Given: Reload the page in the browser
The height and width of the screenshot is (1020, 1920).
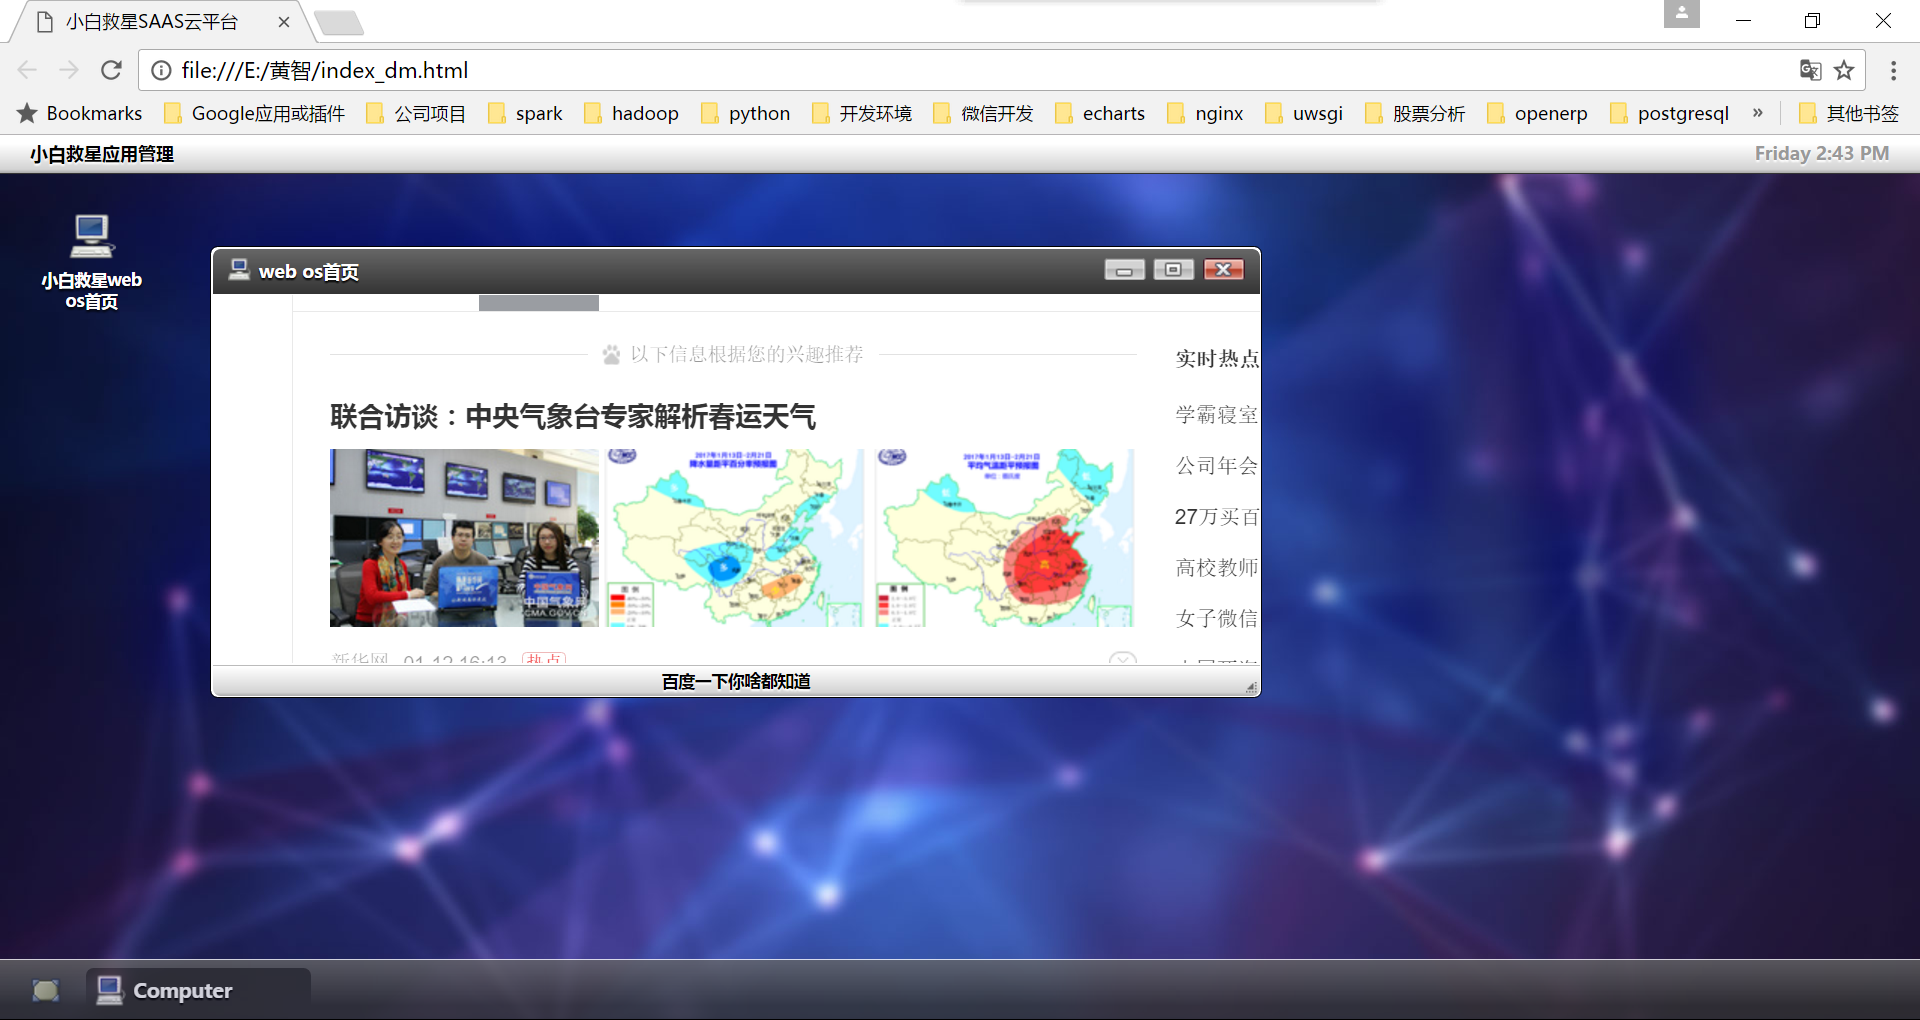Looking at the screenshot, I should pyautogui.click(x=111, y=70).
